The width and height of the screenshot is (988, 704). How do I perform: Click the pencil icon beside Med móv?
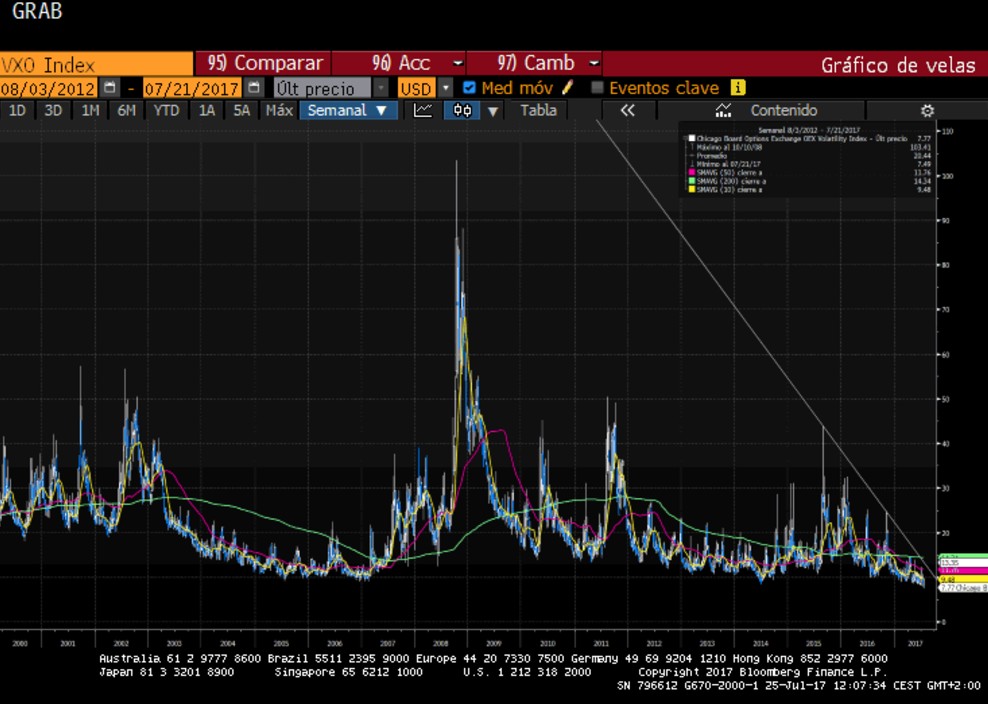point(568,88)
